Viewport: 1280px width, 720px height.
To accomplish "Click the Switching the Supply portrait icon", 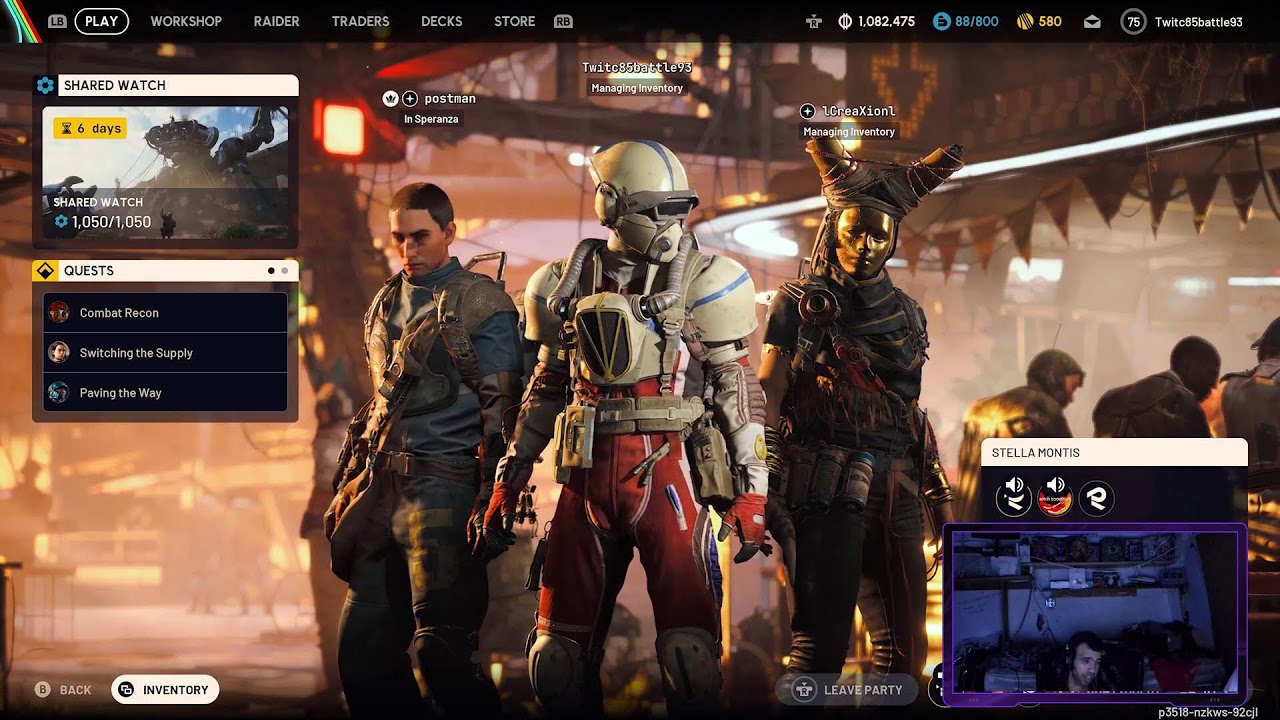I will pos(59,353).
